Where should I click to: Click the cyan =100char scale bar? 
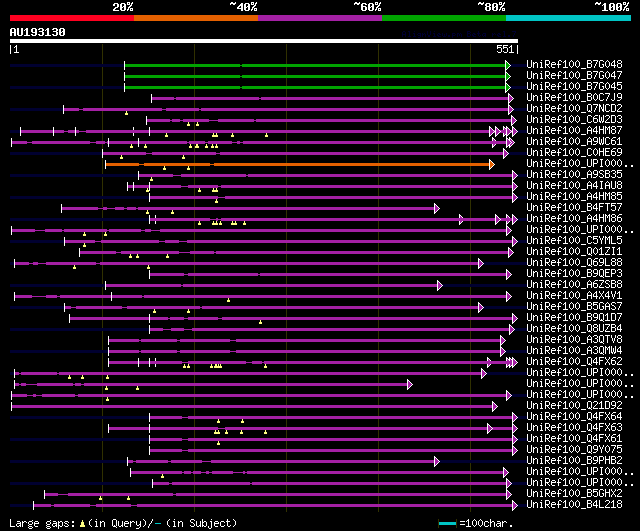pyautogui.click(x=447, y=523)
